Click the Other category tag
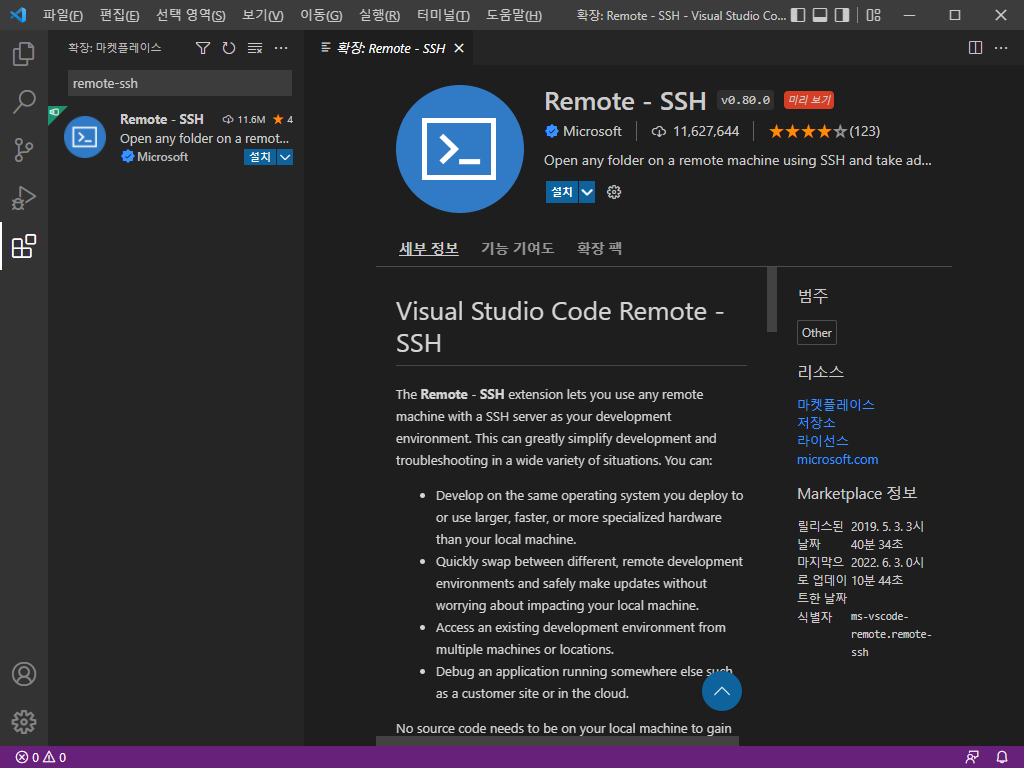This screenshot has width=1024, height=768. click(x=816, y=332)
